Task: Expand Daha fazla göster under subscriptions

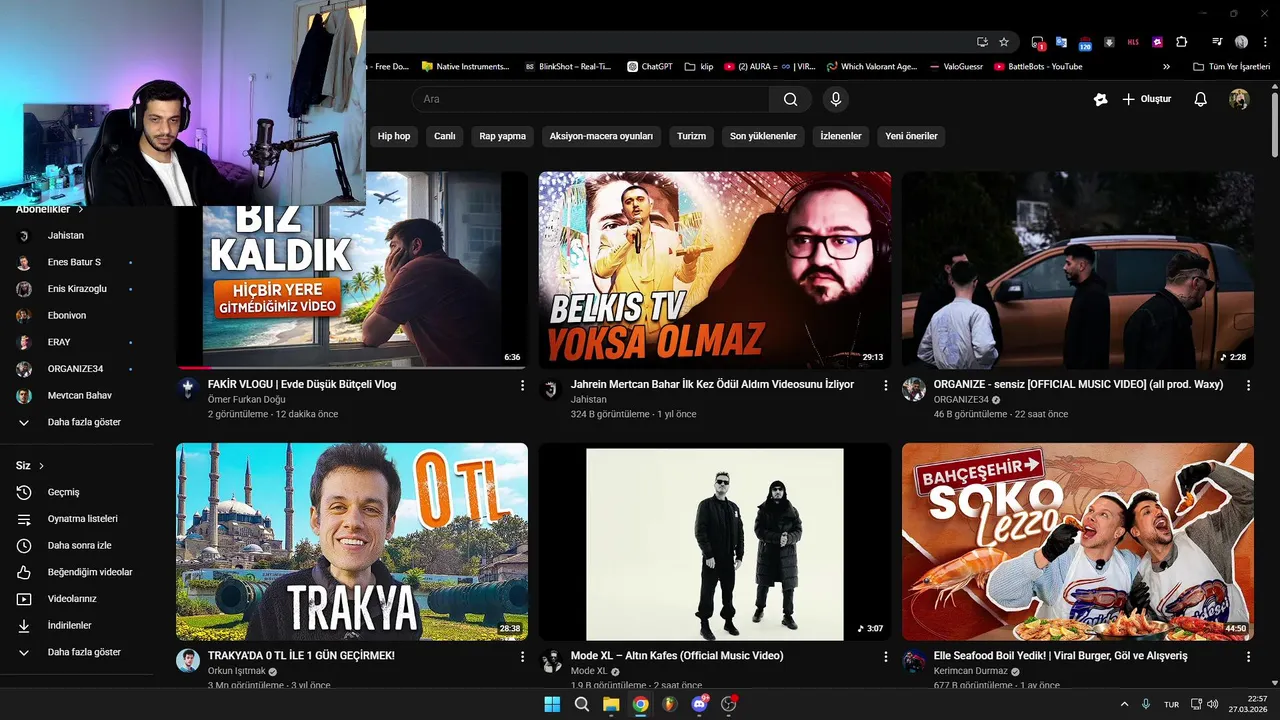Action: tap(77, 422)
